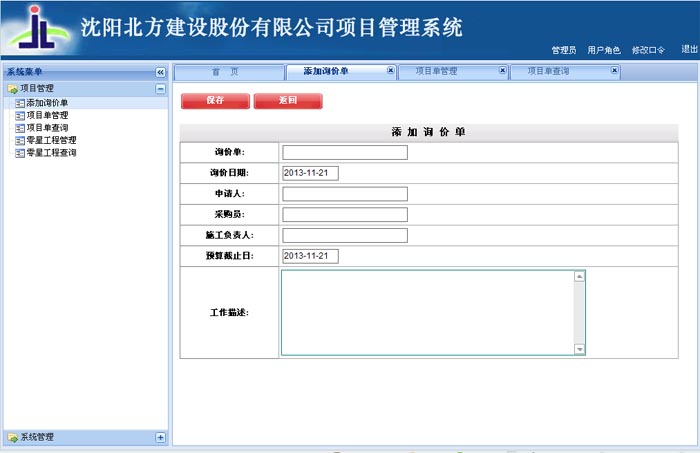
Task: Select 零星工程查询 in the sidebar tree
Action: point(50,153)
